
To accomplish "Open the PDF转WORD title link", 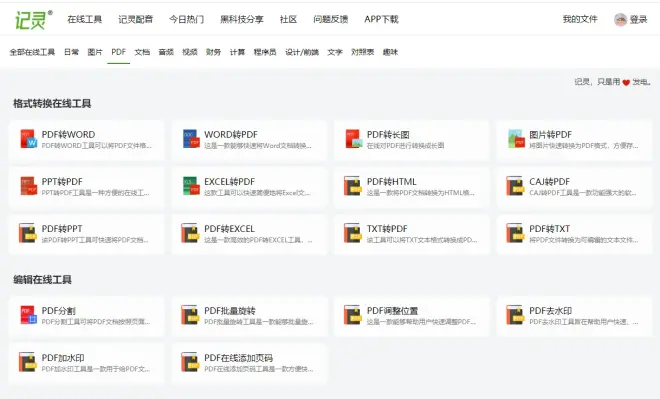I will (x=68, y=135).
